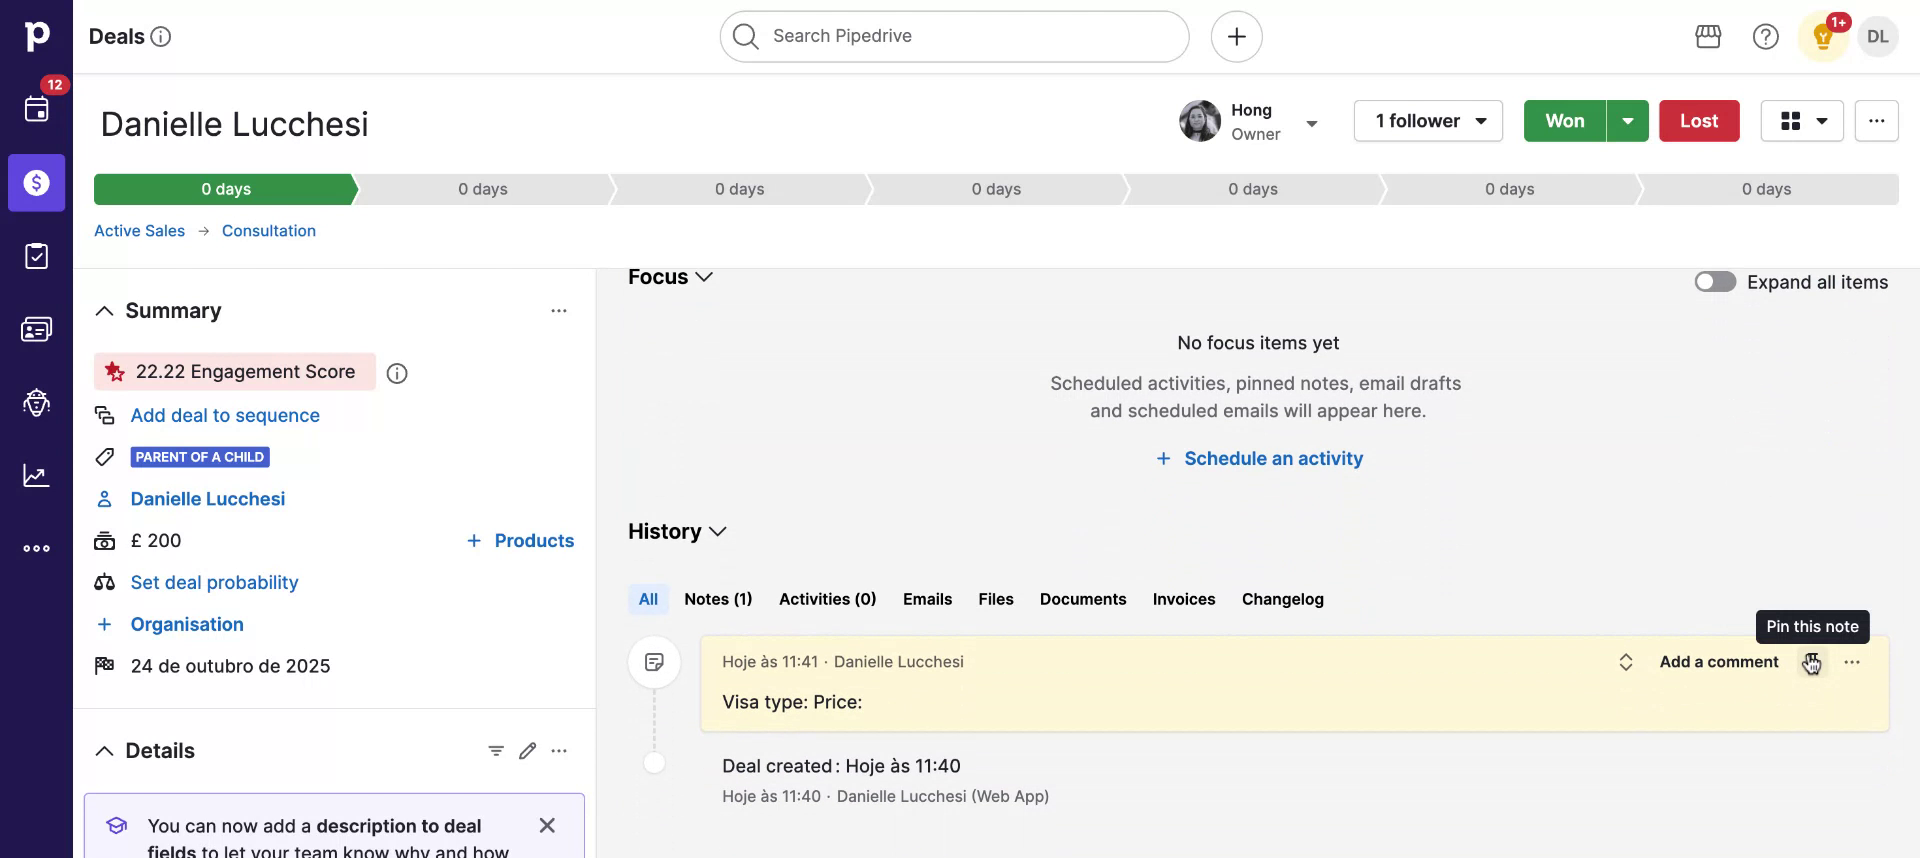Switch to the Changelog tab

1283,599
